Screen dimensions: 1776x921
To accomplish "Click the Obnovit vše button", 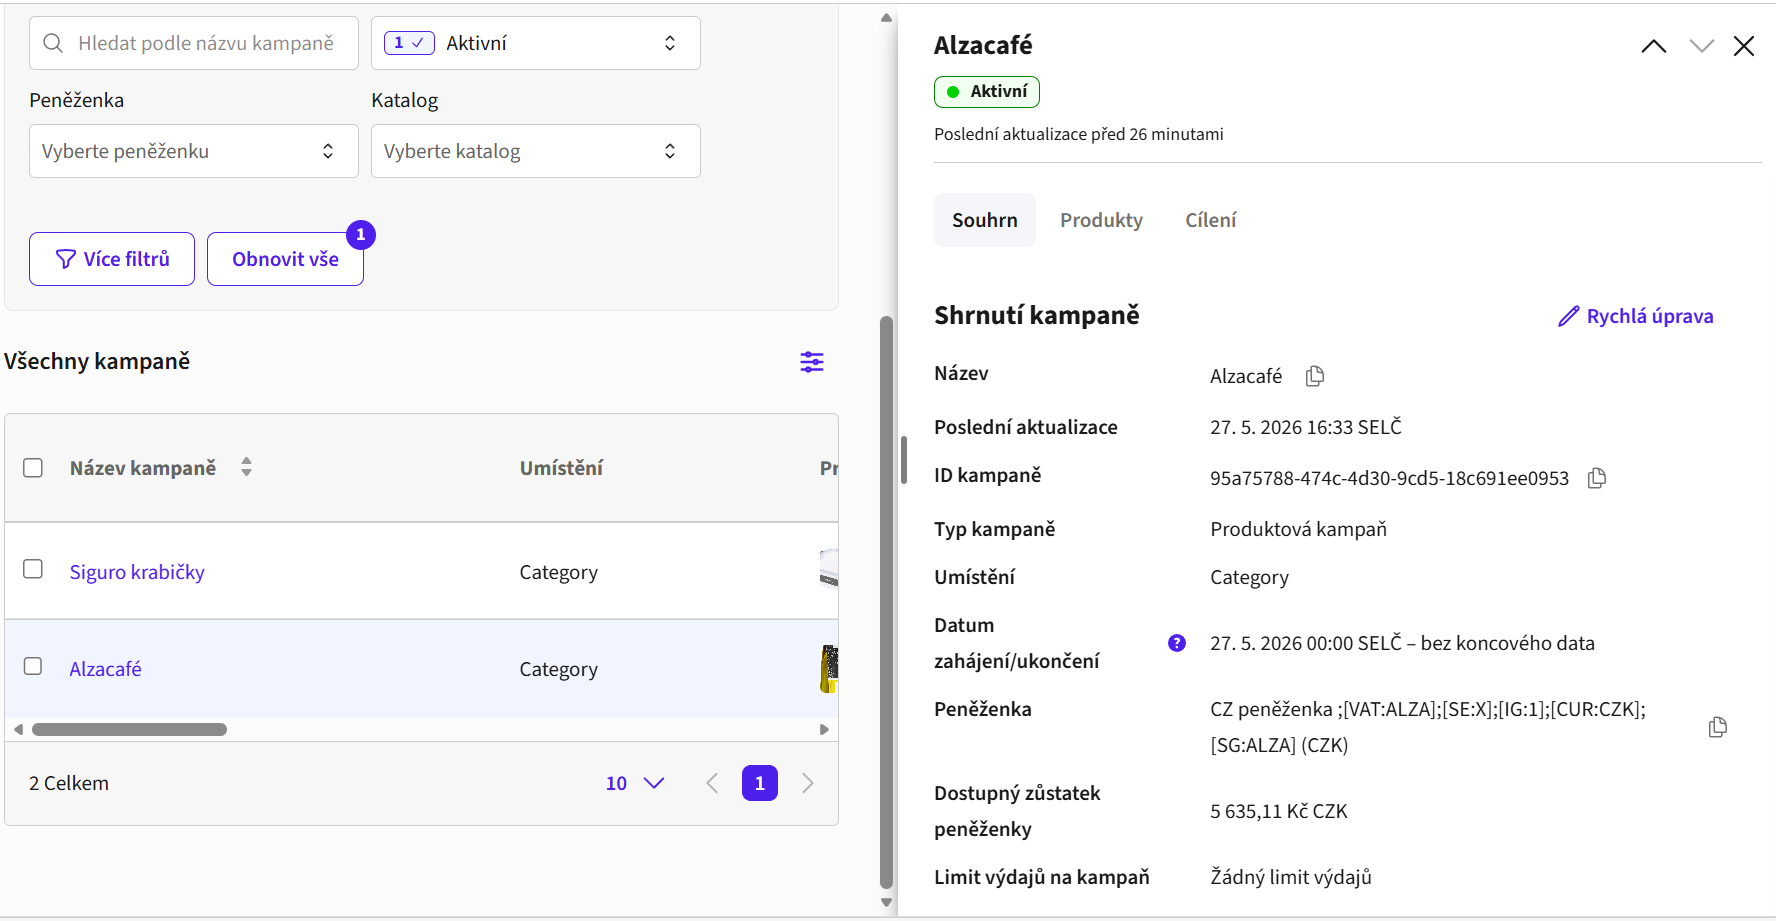I will (285, 259).
